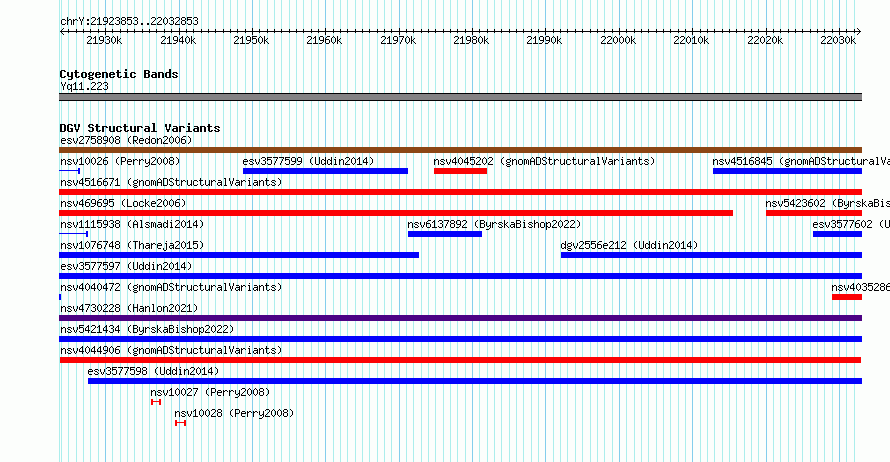Click the nsv5421434 (ByrskaBishop2022) label
Screen dimensions: 890x462
click(147, 329)
